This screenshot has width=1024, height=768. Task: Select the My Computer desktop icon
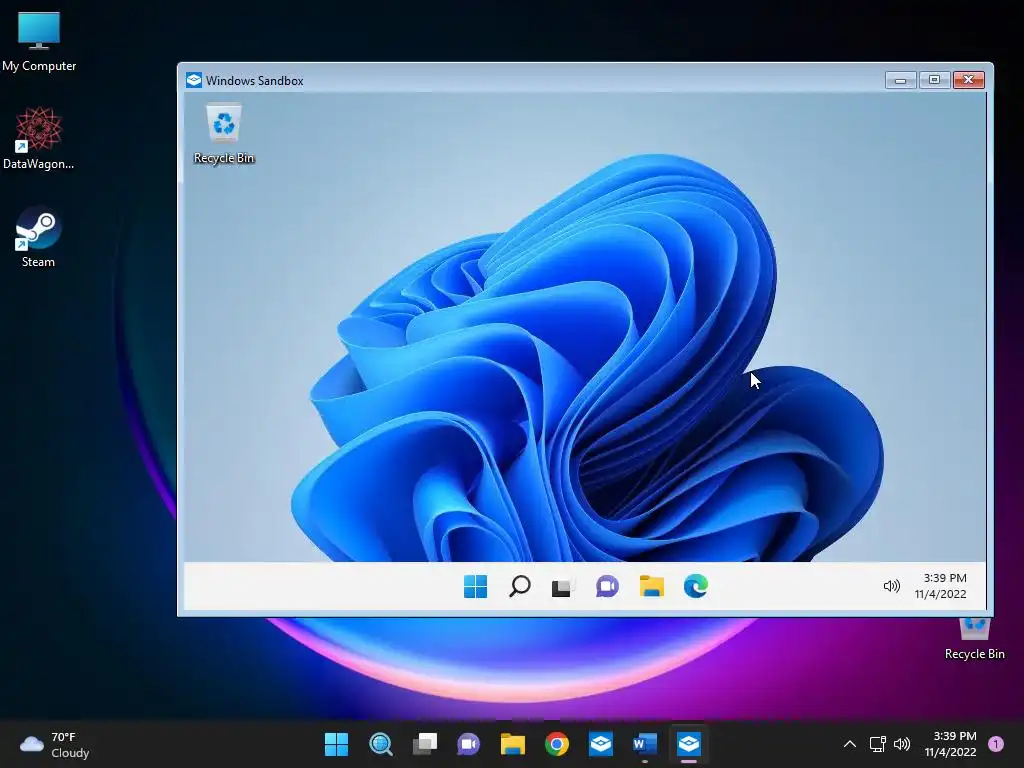pyautogui.click(x=39, y=42)
